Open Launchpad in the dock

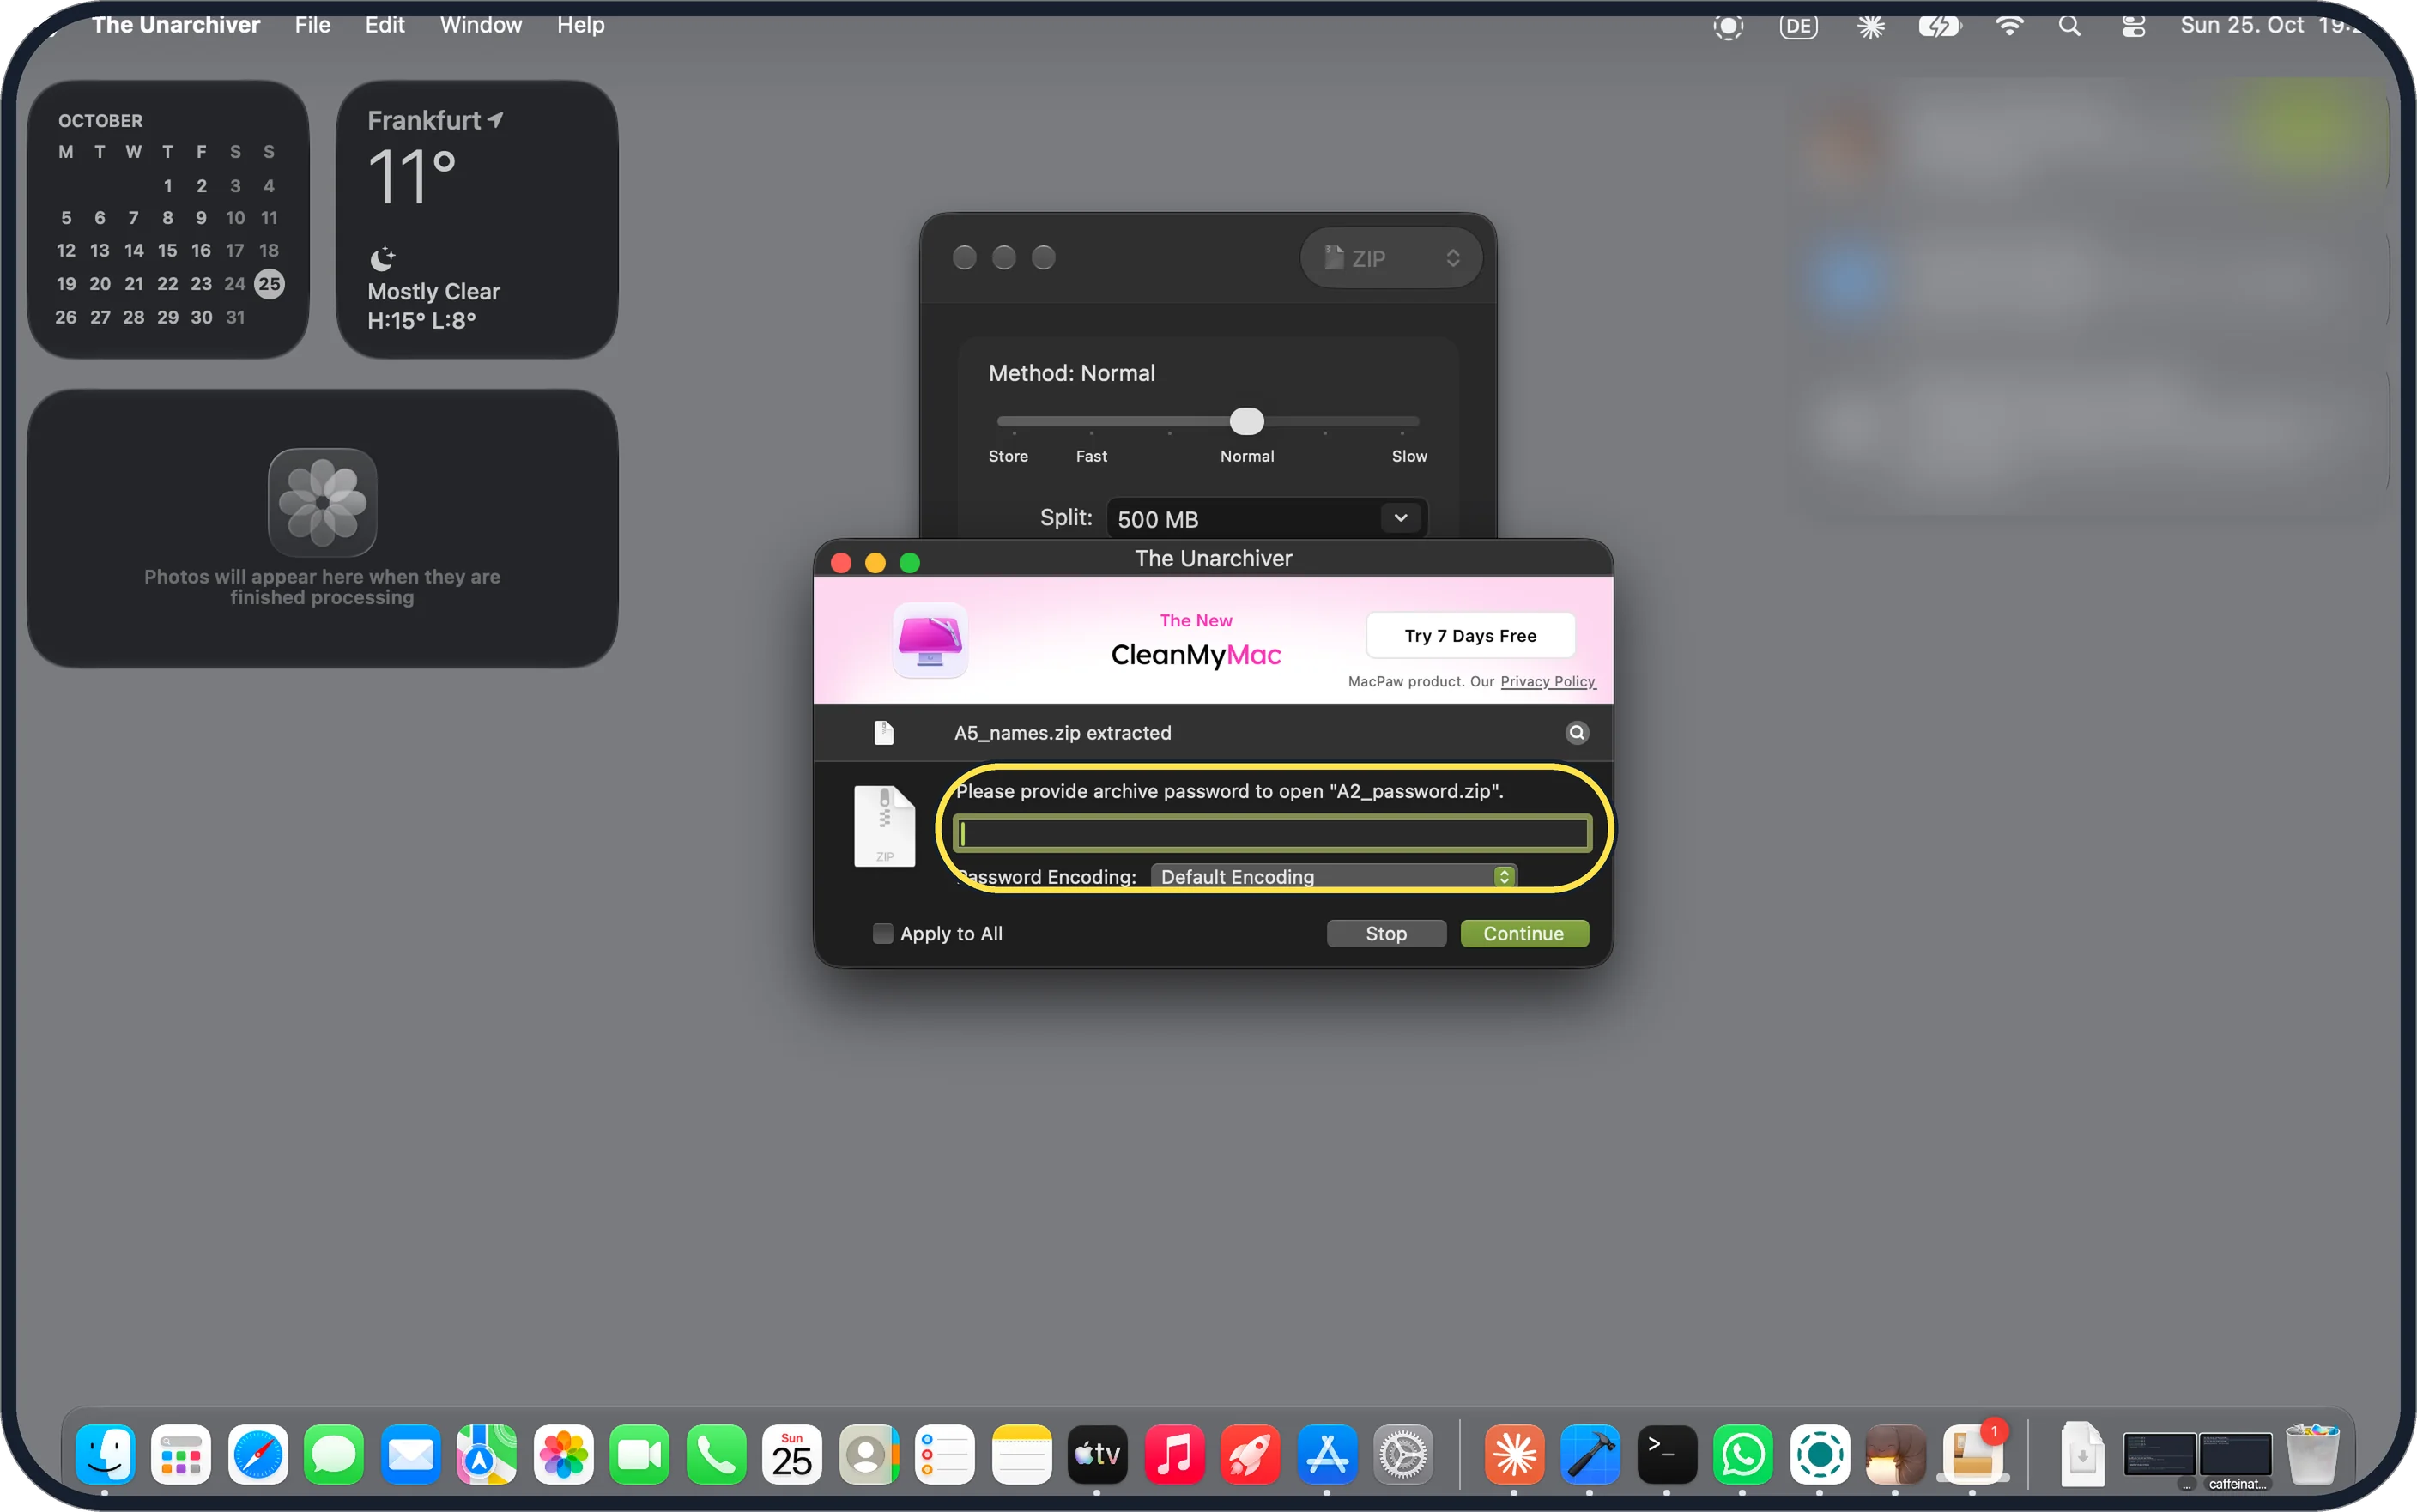tap(181, 1454)
